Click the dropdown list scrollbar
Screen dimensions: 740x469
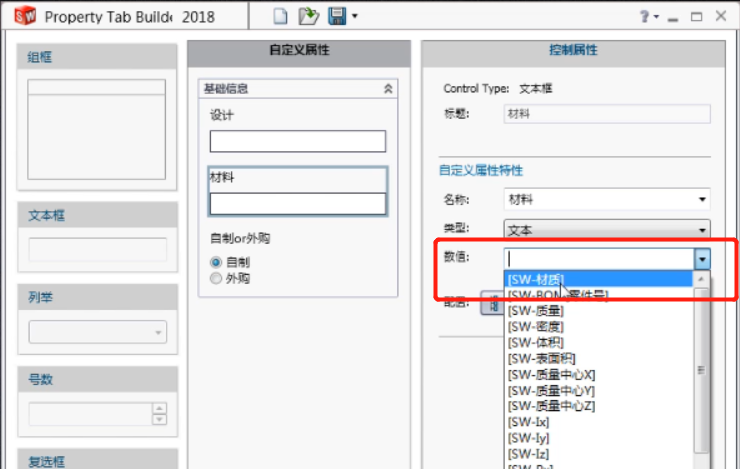(702, 370)
